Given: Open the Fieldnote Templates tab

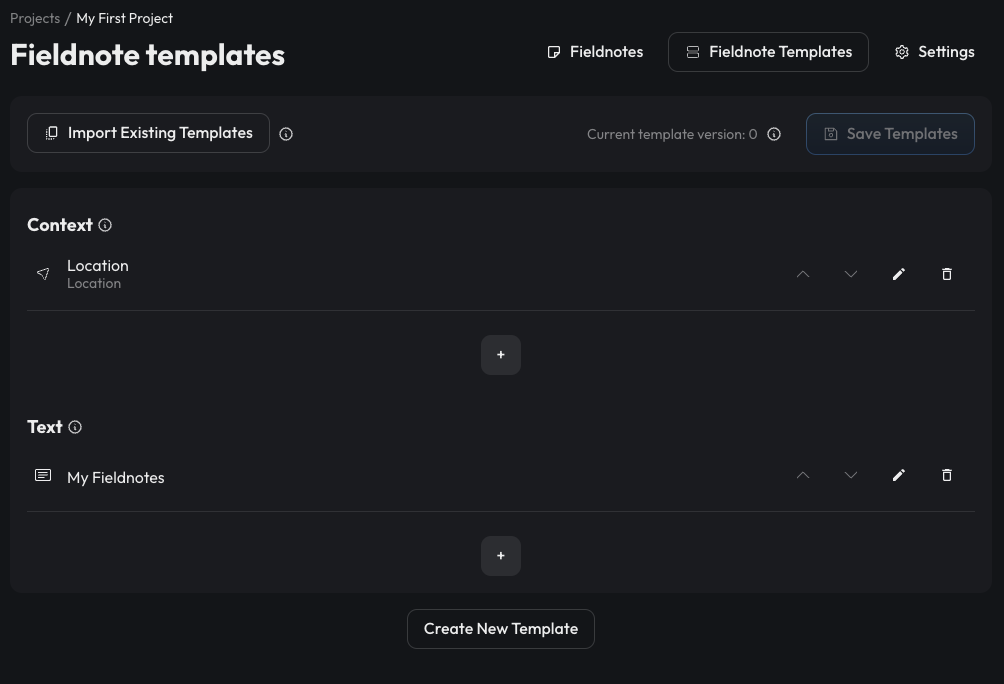Looking at the screenshot, I should tap(768, 52).
